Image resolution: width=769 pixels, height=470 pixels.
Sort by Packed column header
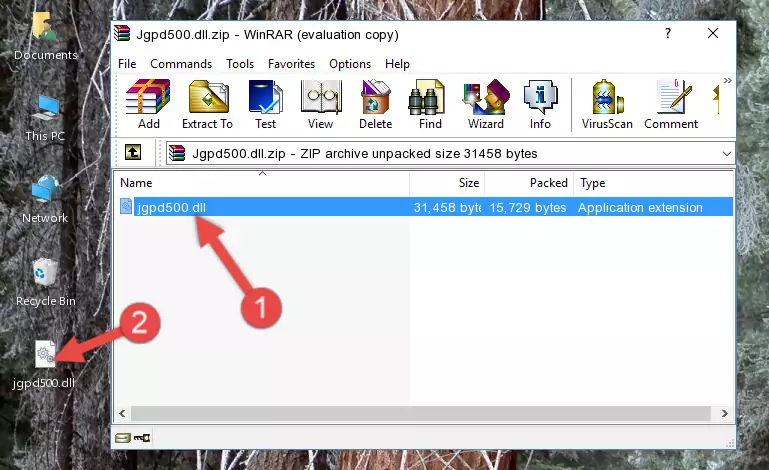tap(529, 183)
